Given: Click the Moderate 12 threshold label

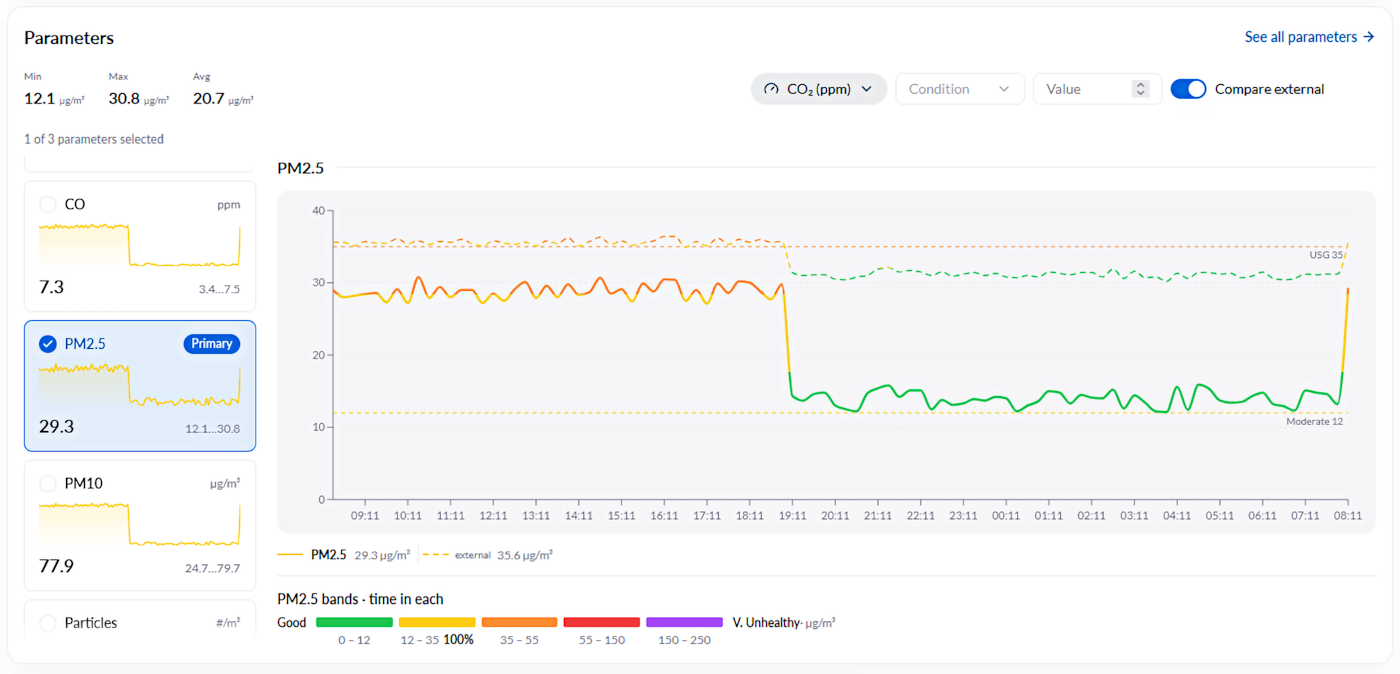Looking at the screenshot, I should pos(1314,421).
